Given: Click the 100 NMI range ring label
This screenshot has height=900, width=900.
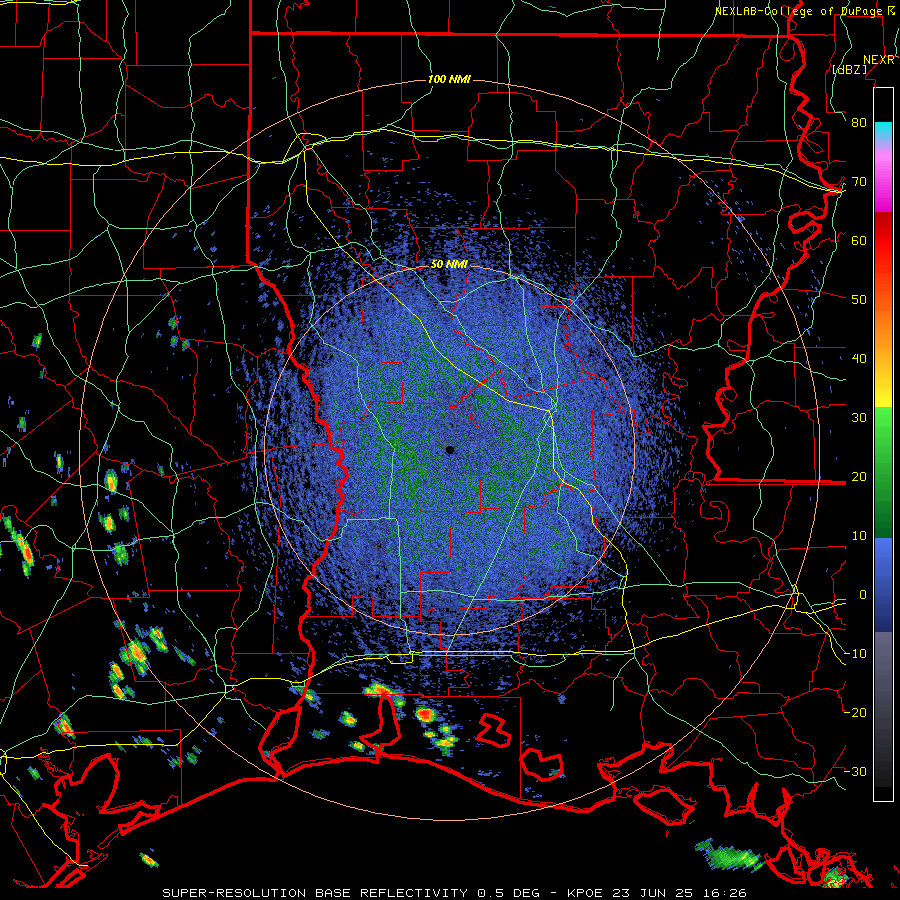Looking at the screenshot, I should (x=449, y=79).
